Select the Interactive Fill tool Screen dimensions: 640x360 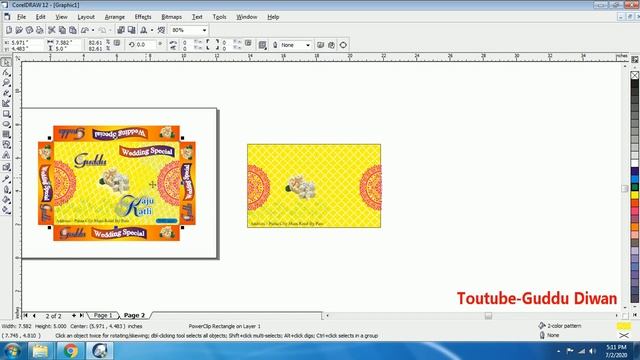[6, 210]
